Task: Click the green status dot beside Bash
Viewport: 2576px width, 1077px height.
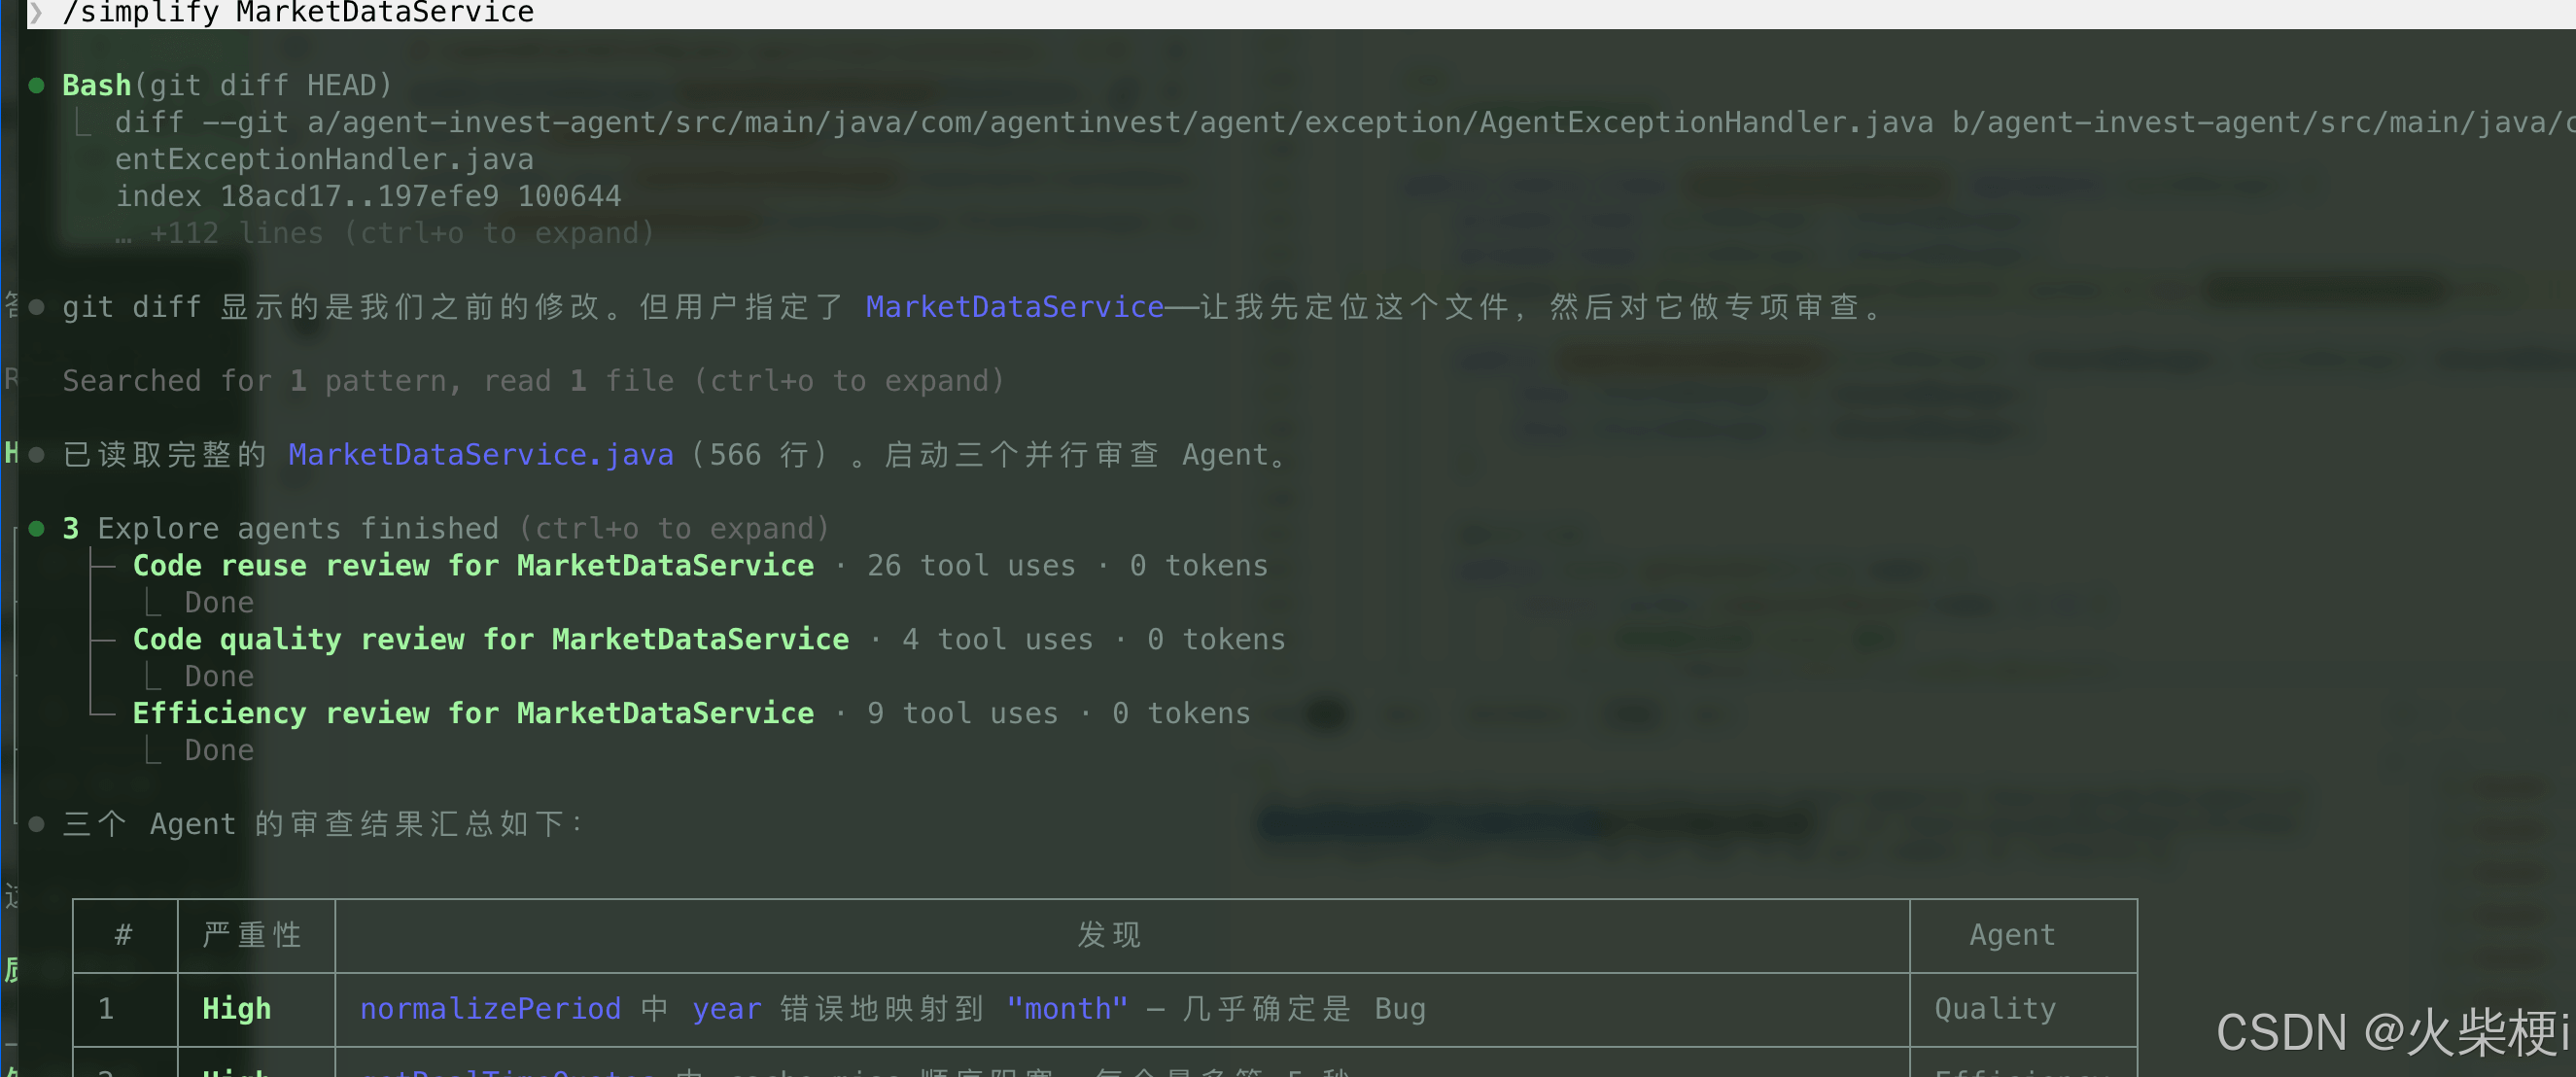Action: (x=36, y=86)
